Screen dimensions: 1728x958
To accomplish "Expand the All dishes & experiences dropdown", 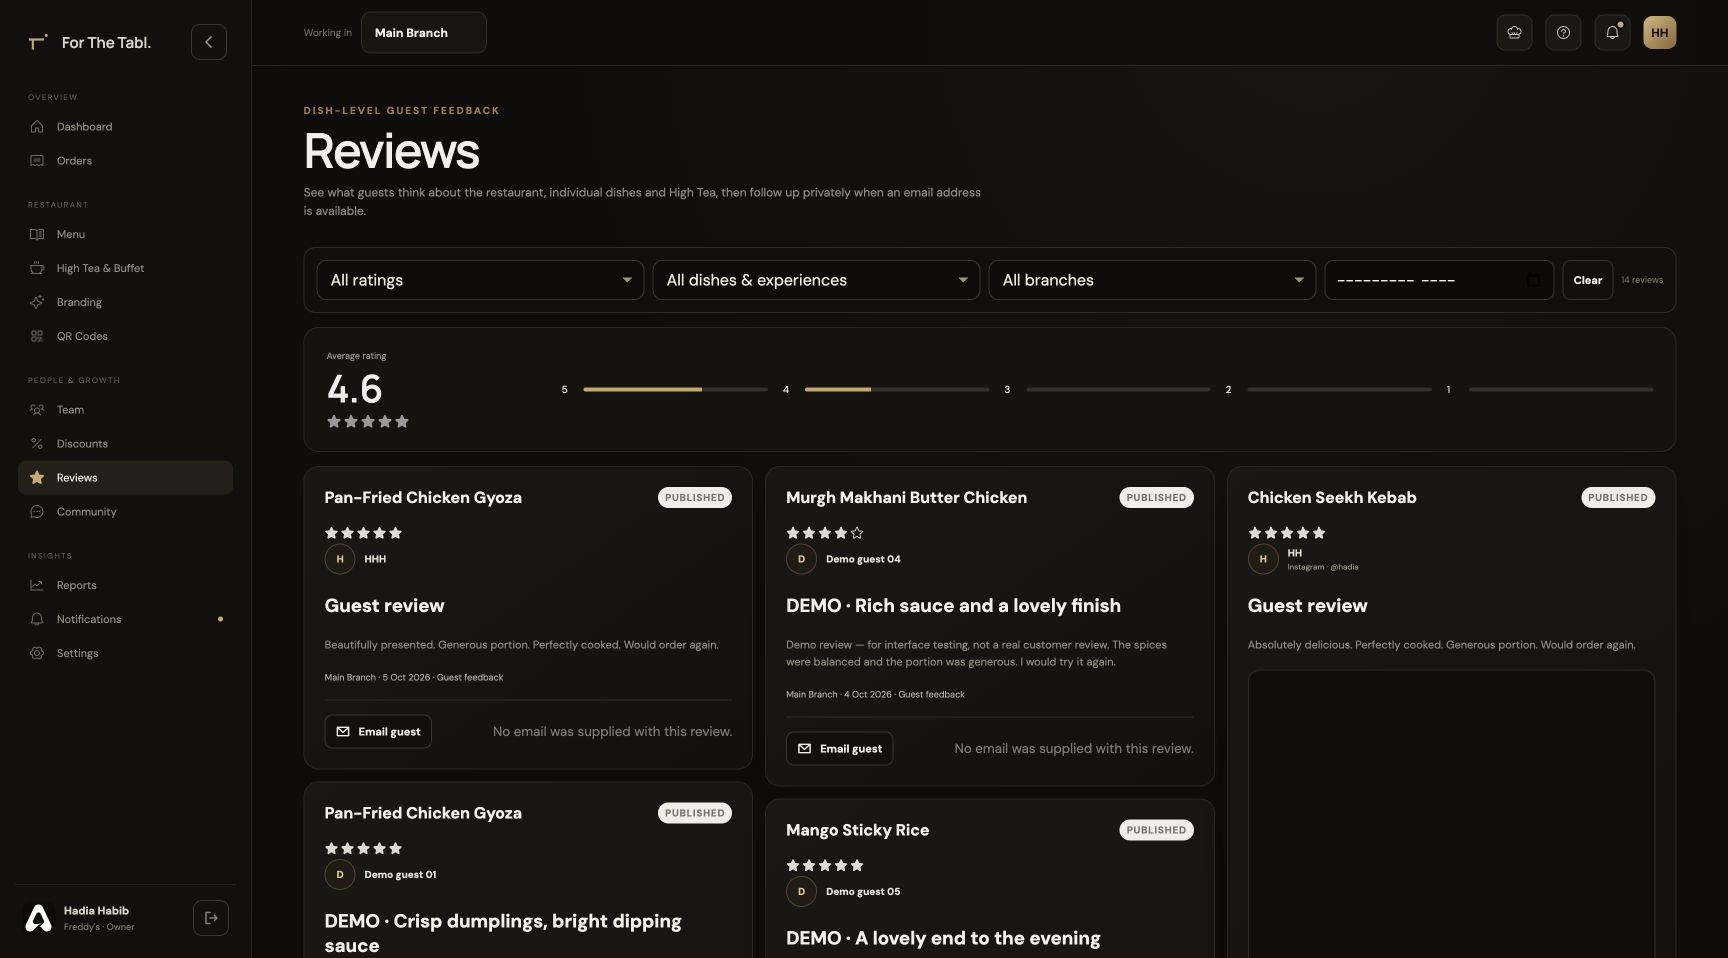I will [x=816, y=280].
